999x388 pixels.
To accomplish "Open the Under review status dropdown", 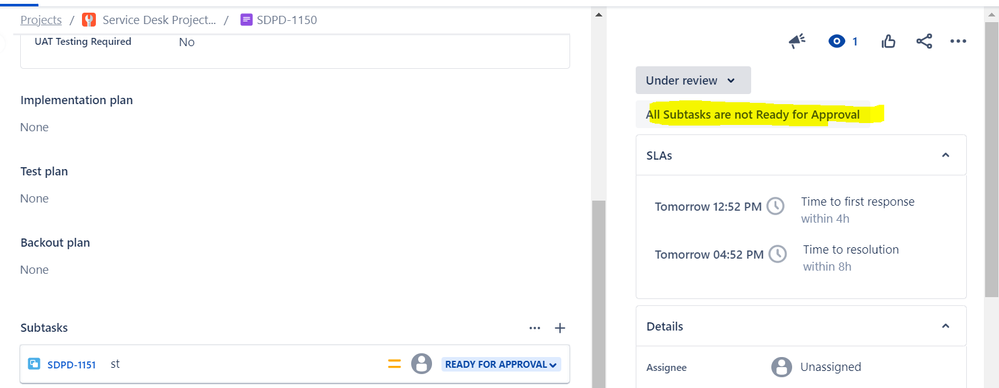I will point(693,80).
